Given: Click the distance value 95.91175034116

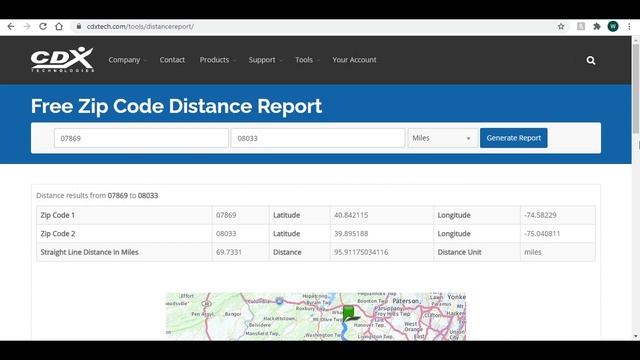Looking at the screenshot, I should 361,252.
